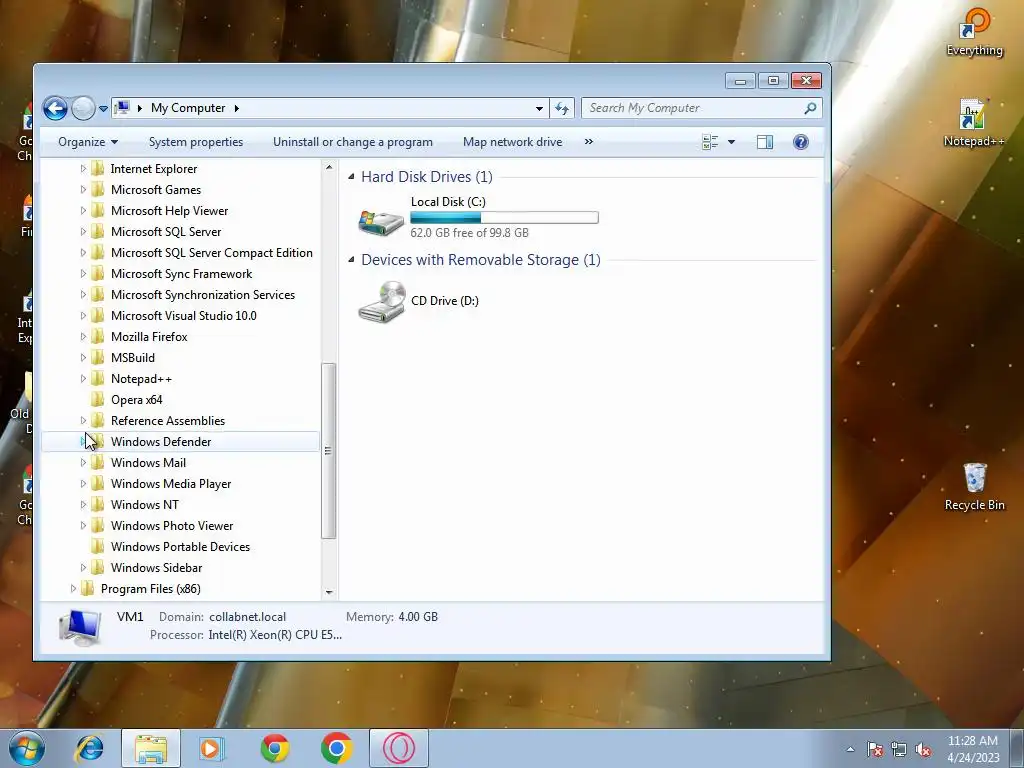Select the CD Drive (D:) icon
The height and width of the screenshot is (768, 1024).
point(381,301)
